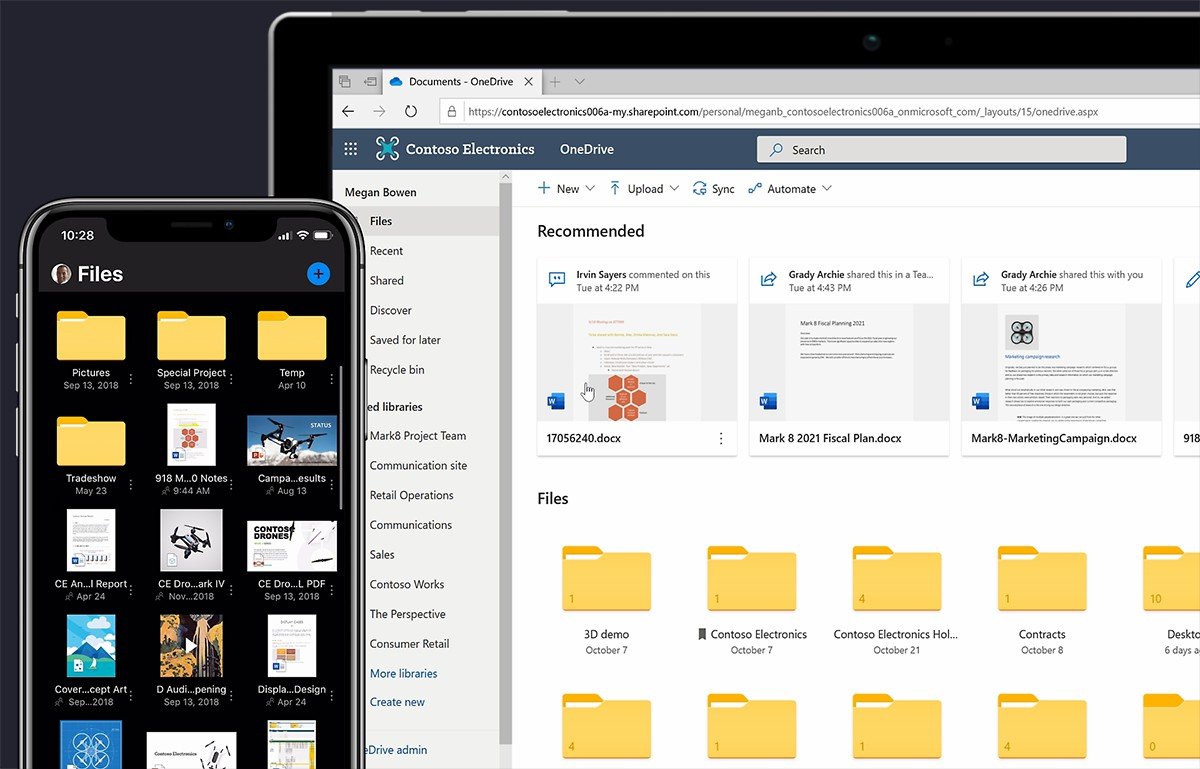Click the browser forward arrow
The image size is (1200, 769).
pos(379,112)
